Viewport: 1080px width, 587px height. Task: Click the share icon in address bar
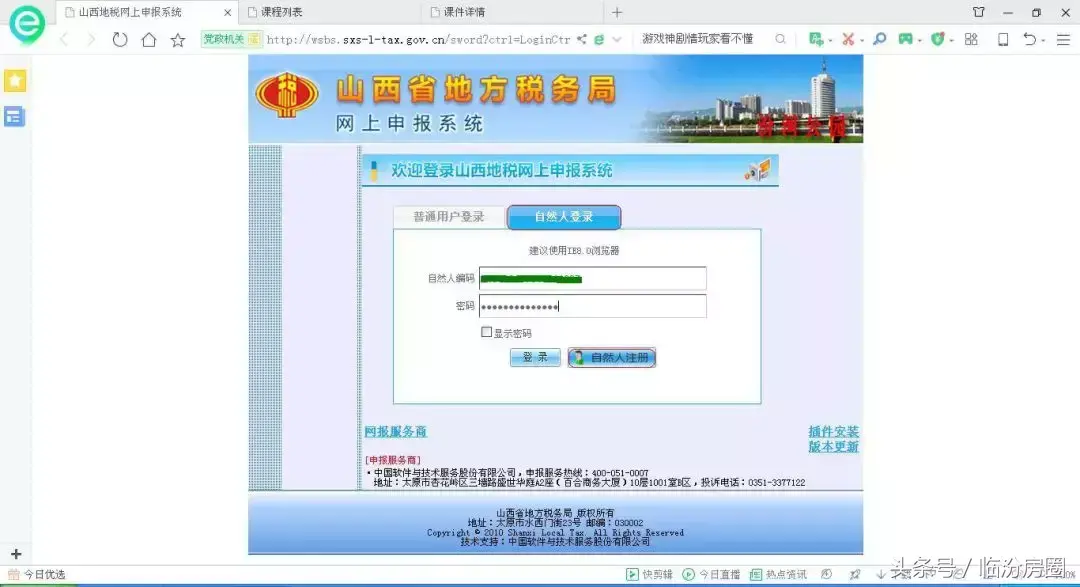tap(582, 39)
